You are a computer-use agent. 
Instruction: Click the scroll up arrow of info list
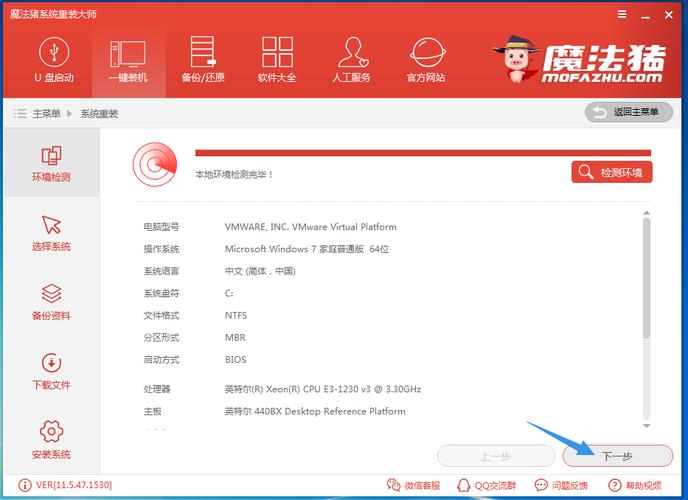pos(646,213)
